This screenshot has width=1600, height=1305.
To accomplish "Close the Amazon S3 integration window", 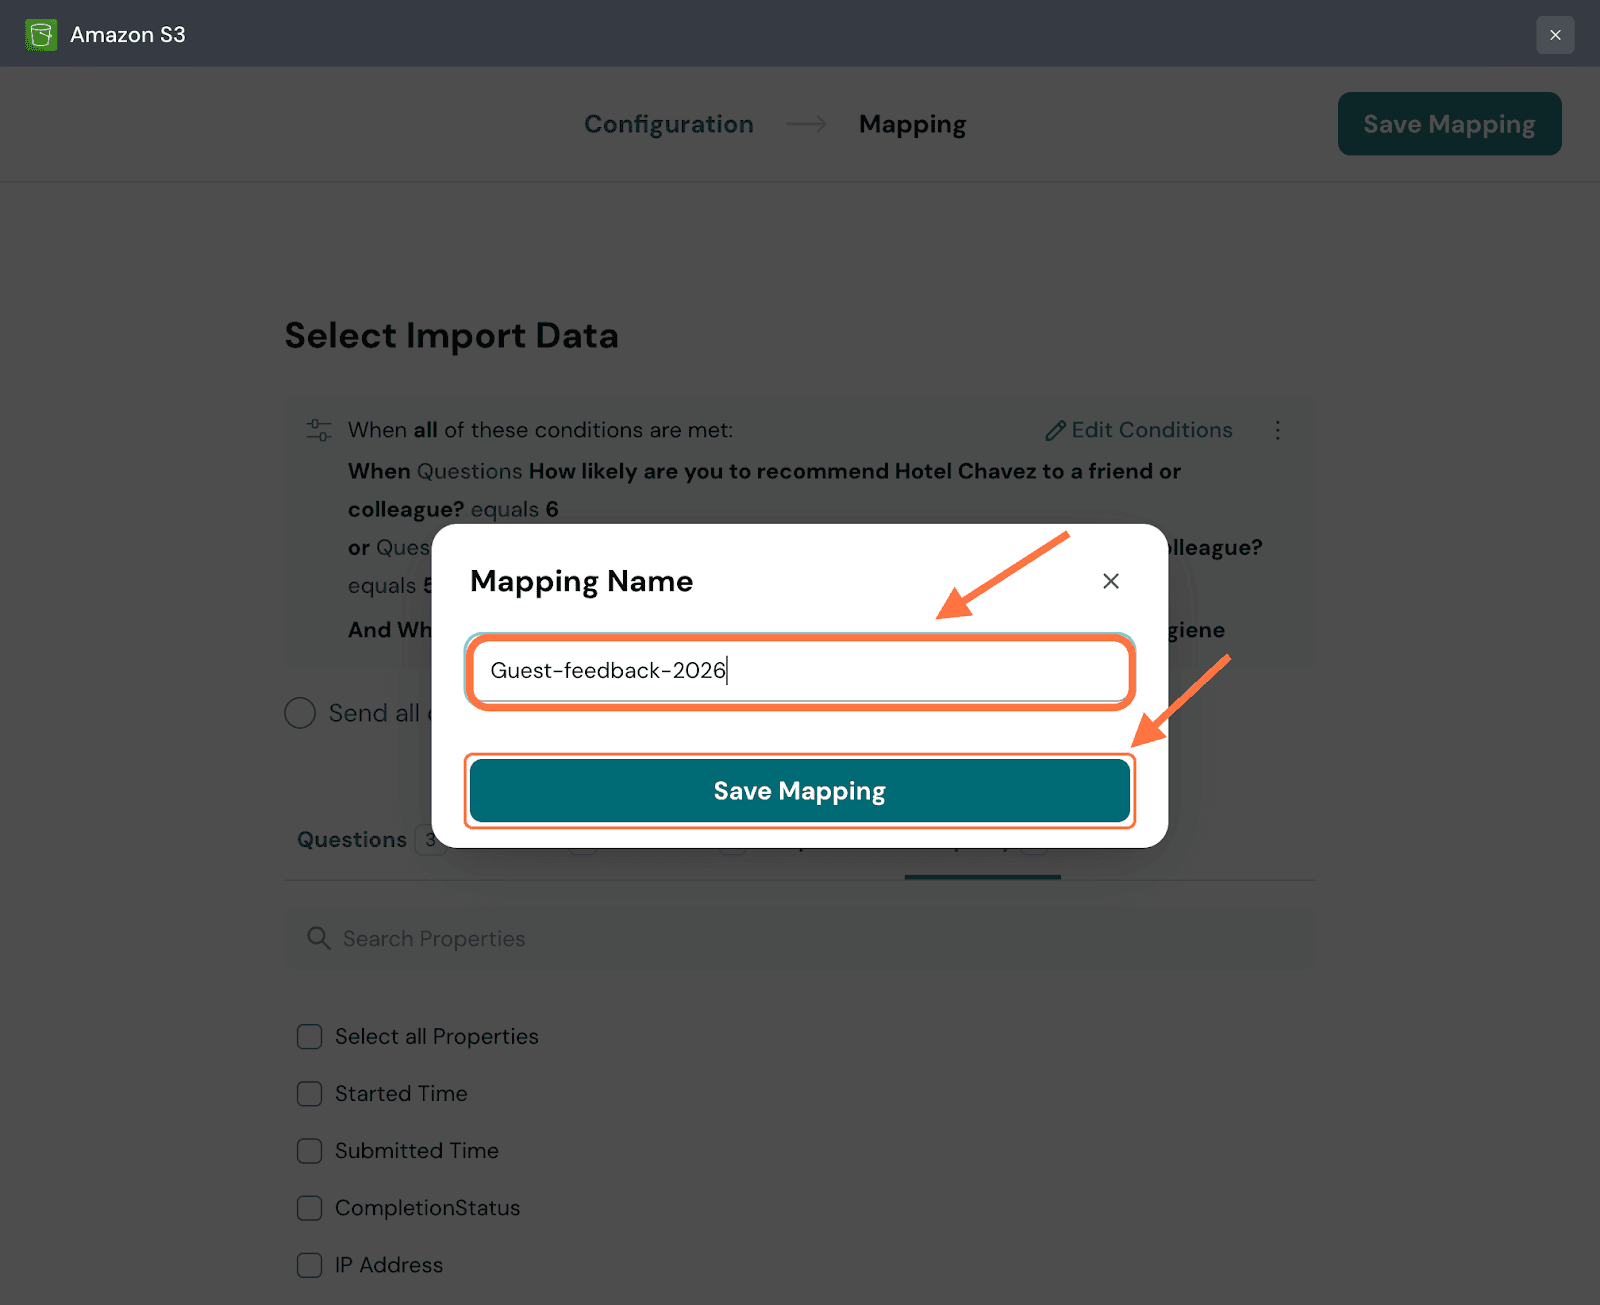I will pyautogui.click(x=1555, y=35).
